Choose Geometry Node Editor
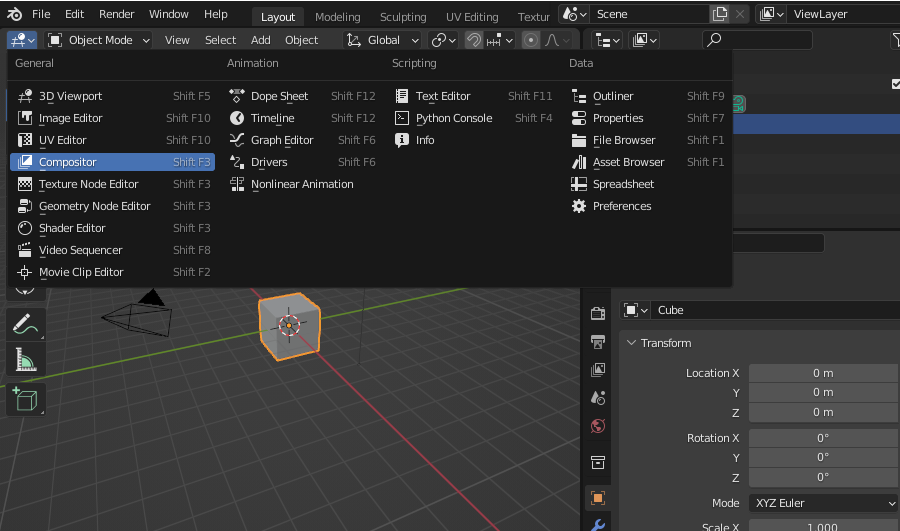 [112, 206]
